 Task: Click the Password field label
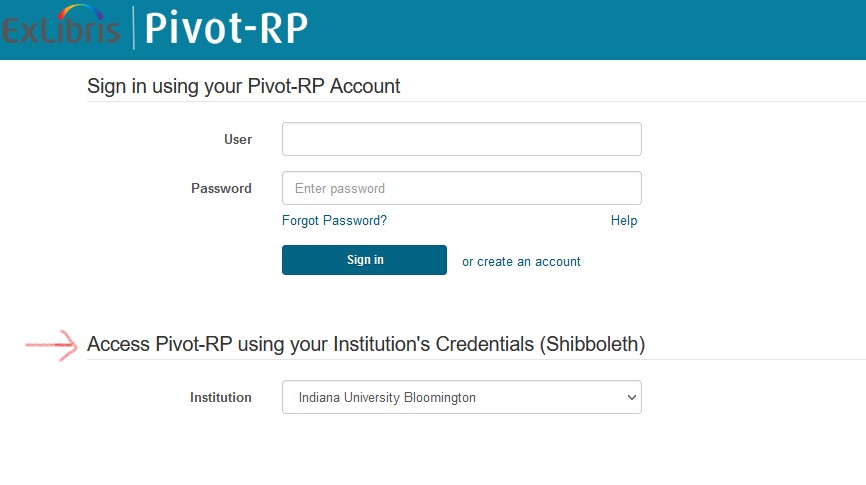(x=221, y=188)
